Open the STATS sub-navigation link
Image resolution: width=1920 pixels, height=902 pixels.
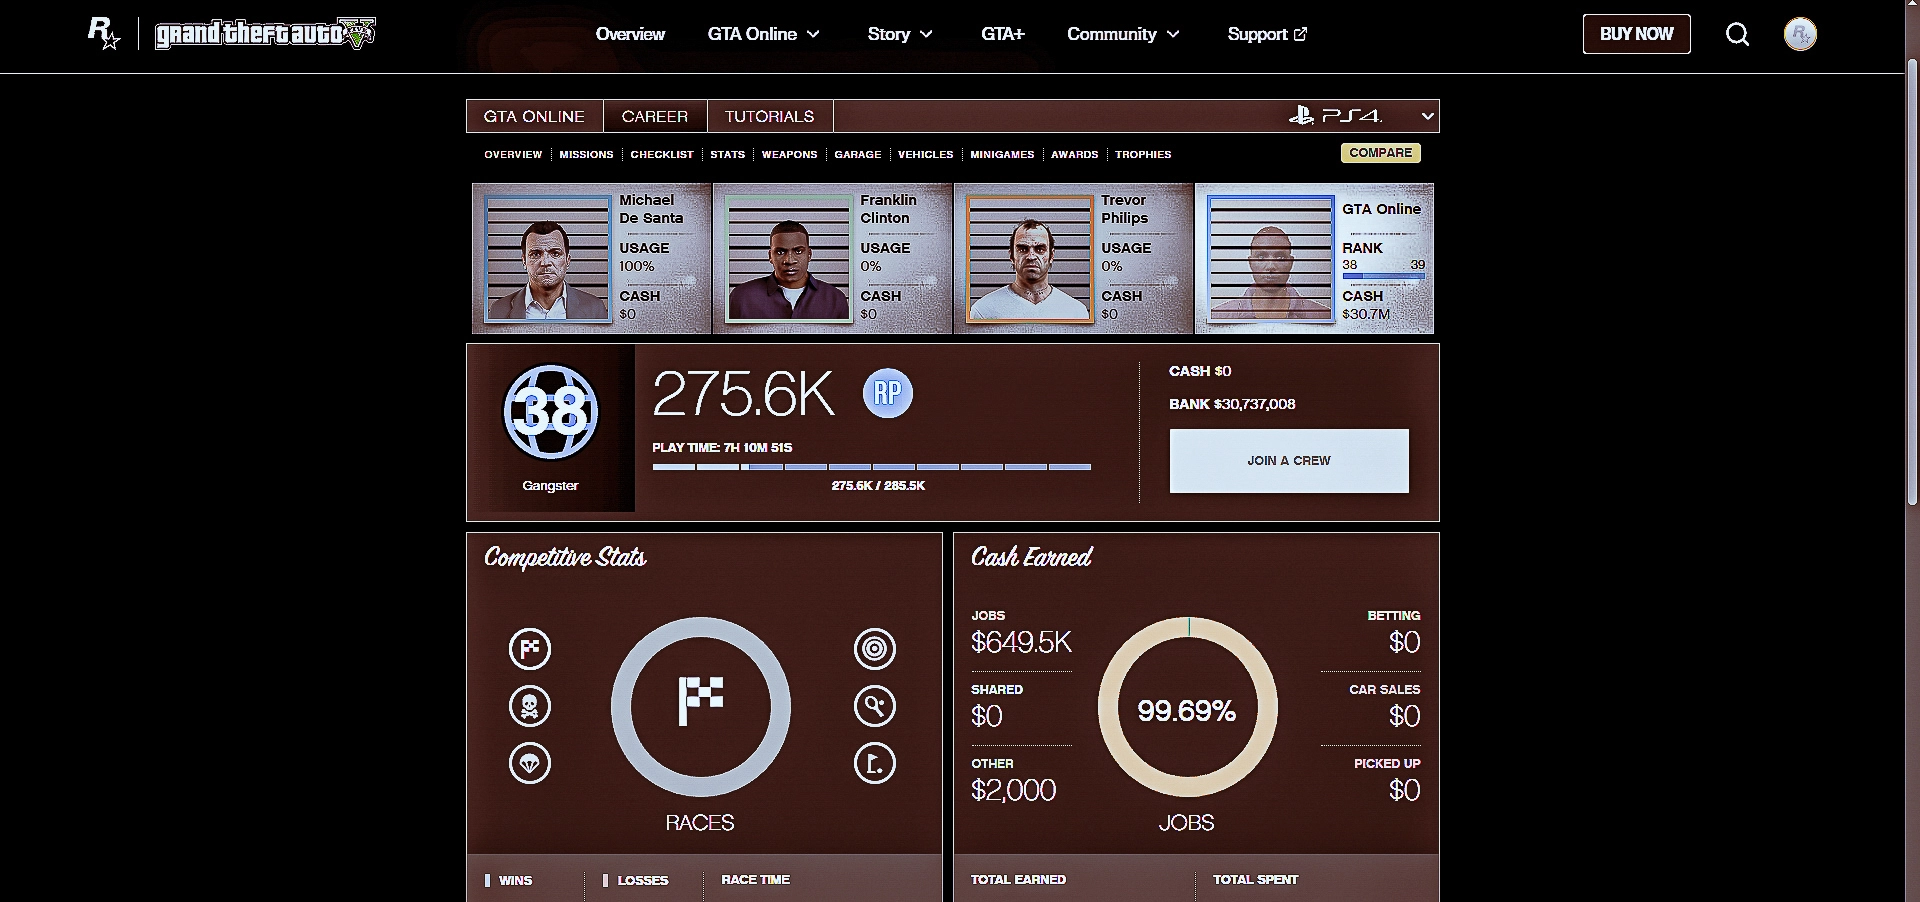coord(728,154)
